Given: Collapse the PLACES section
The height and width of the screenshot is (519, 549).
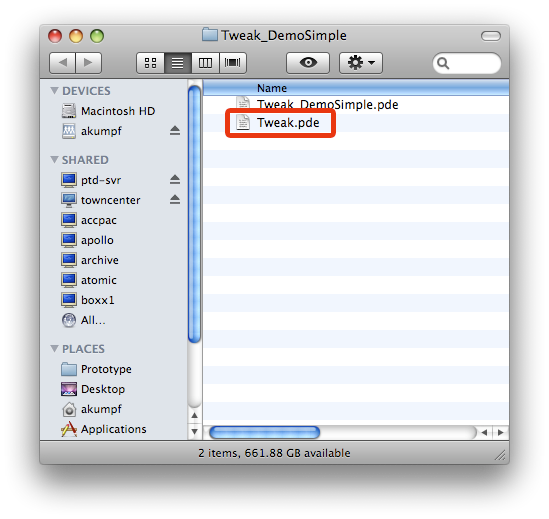Looking at the screenshot, I should (x=54, y=349).
